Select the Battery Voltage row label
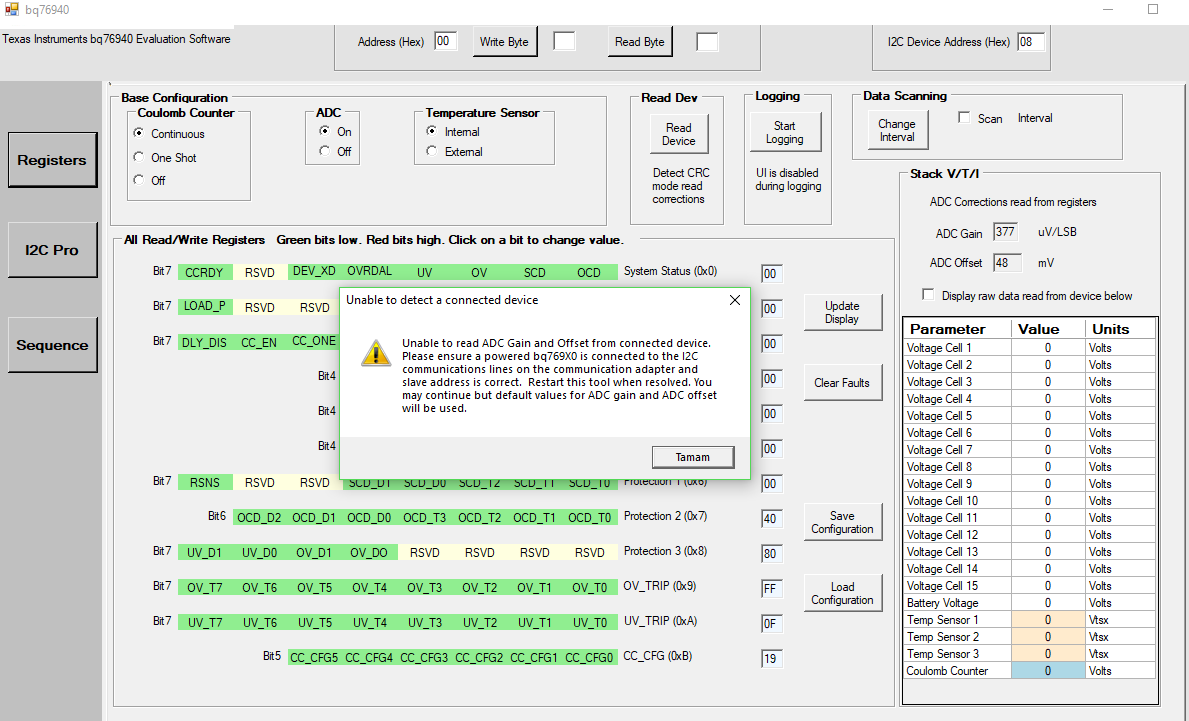 [x=958, y=603]
